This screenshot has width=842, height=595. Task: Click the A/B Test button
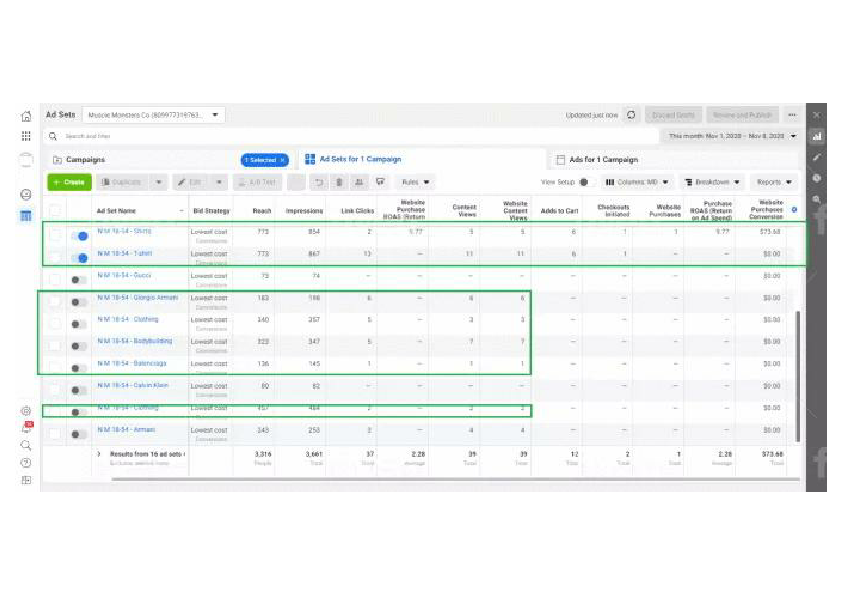click(x=257, y=182)
